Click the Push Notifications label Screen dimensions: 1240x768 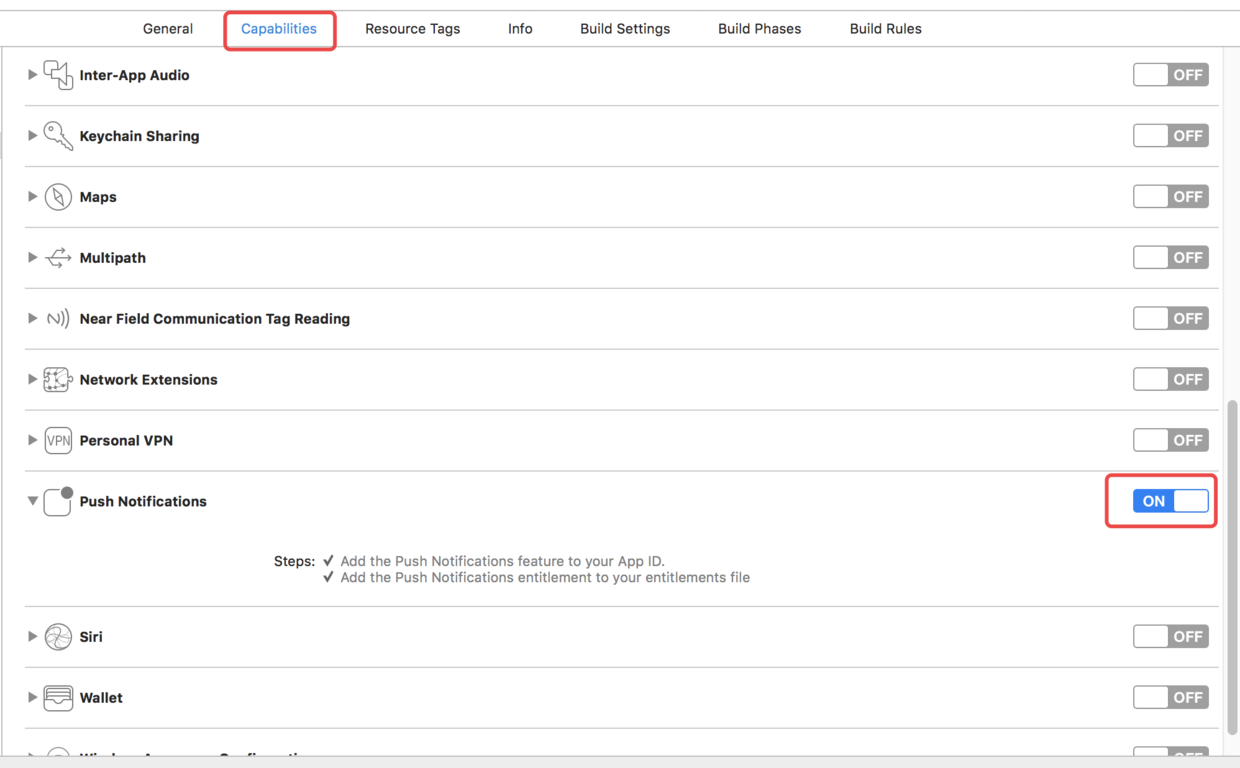[143, 502]
